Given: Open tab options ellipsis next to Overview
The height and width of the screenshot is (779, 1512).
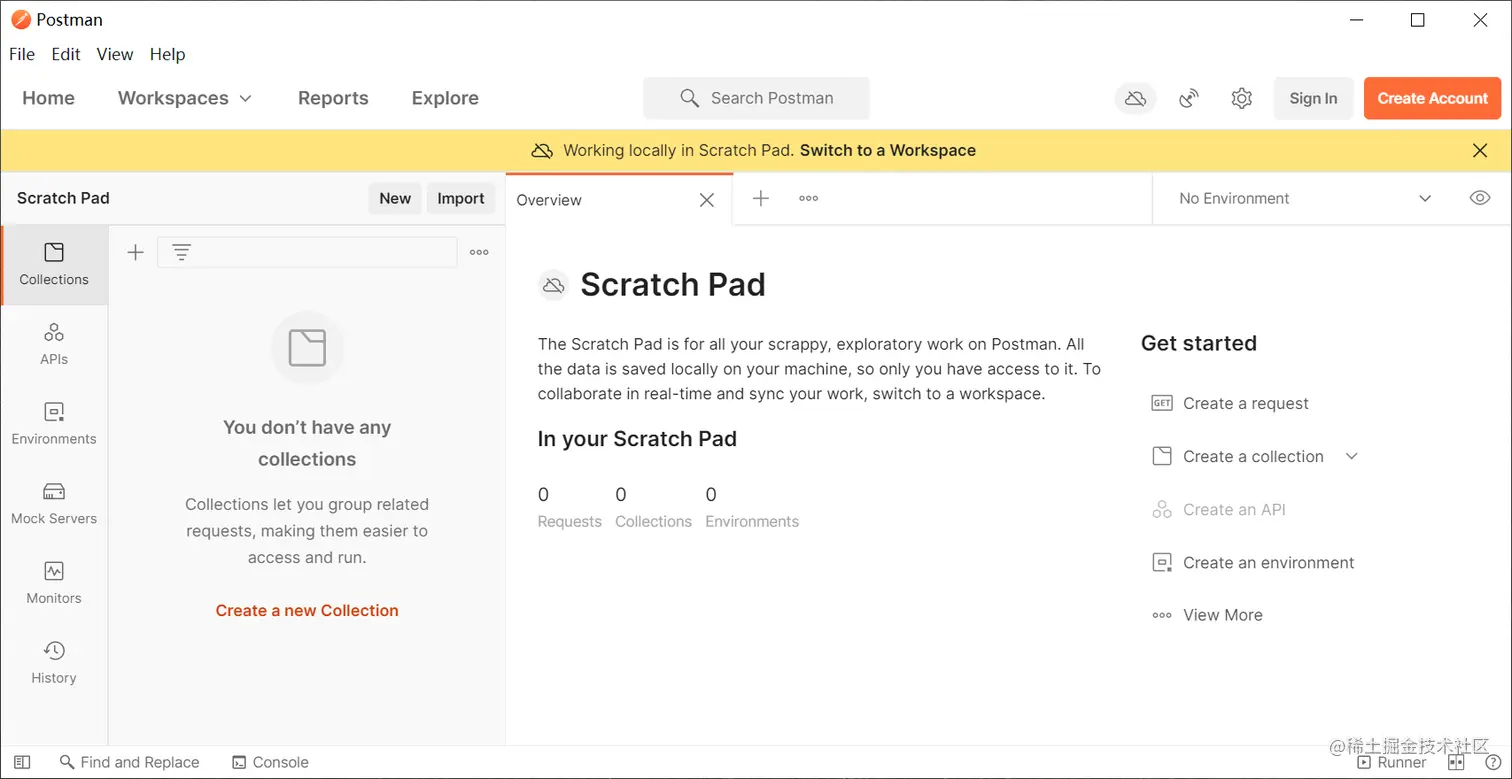Looking at the screenshot, I should tap(809, 198).
